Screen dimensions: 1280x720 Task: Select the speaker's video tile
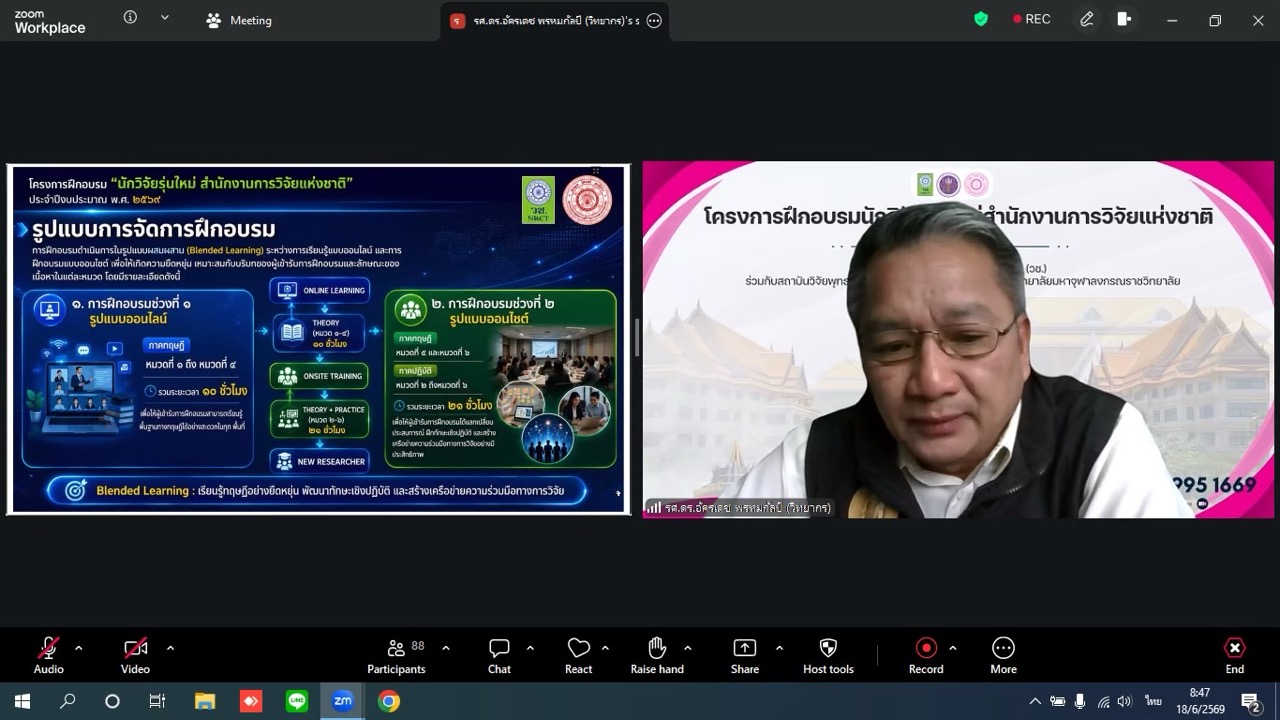pos(958,339)
